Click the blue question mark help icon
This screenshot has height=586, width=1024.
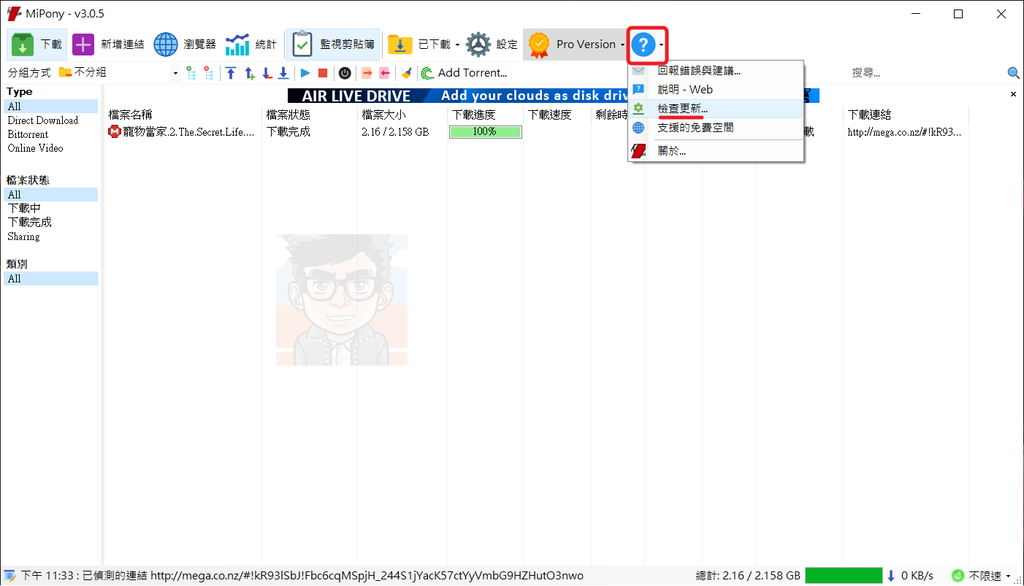pyautogui.click(x=643, y=44)
